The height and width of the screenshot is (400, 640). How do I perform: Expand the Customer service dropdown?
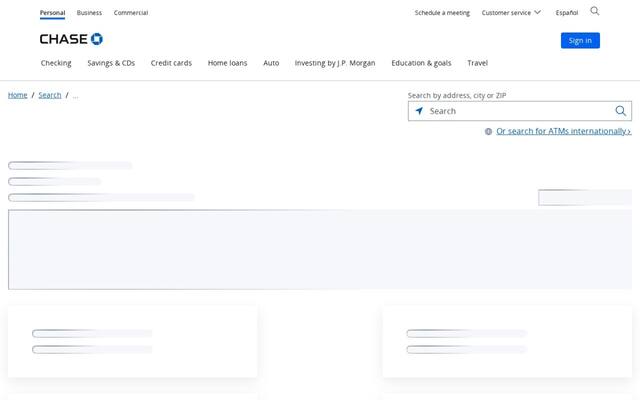pos(511,13)
